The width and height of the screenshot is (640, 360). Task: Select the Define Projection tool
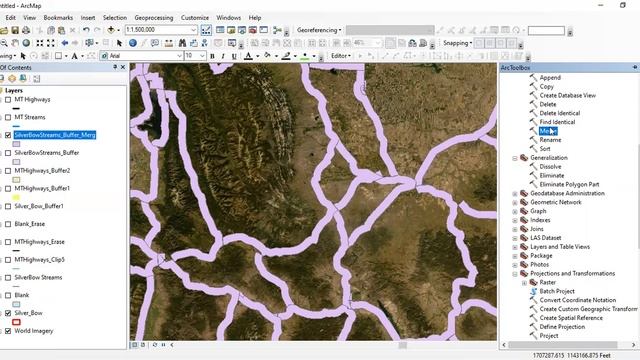point(562,327)
